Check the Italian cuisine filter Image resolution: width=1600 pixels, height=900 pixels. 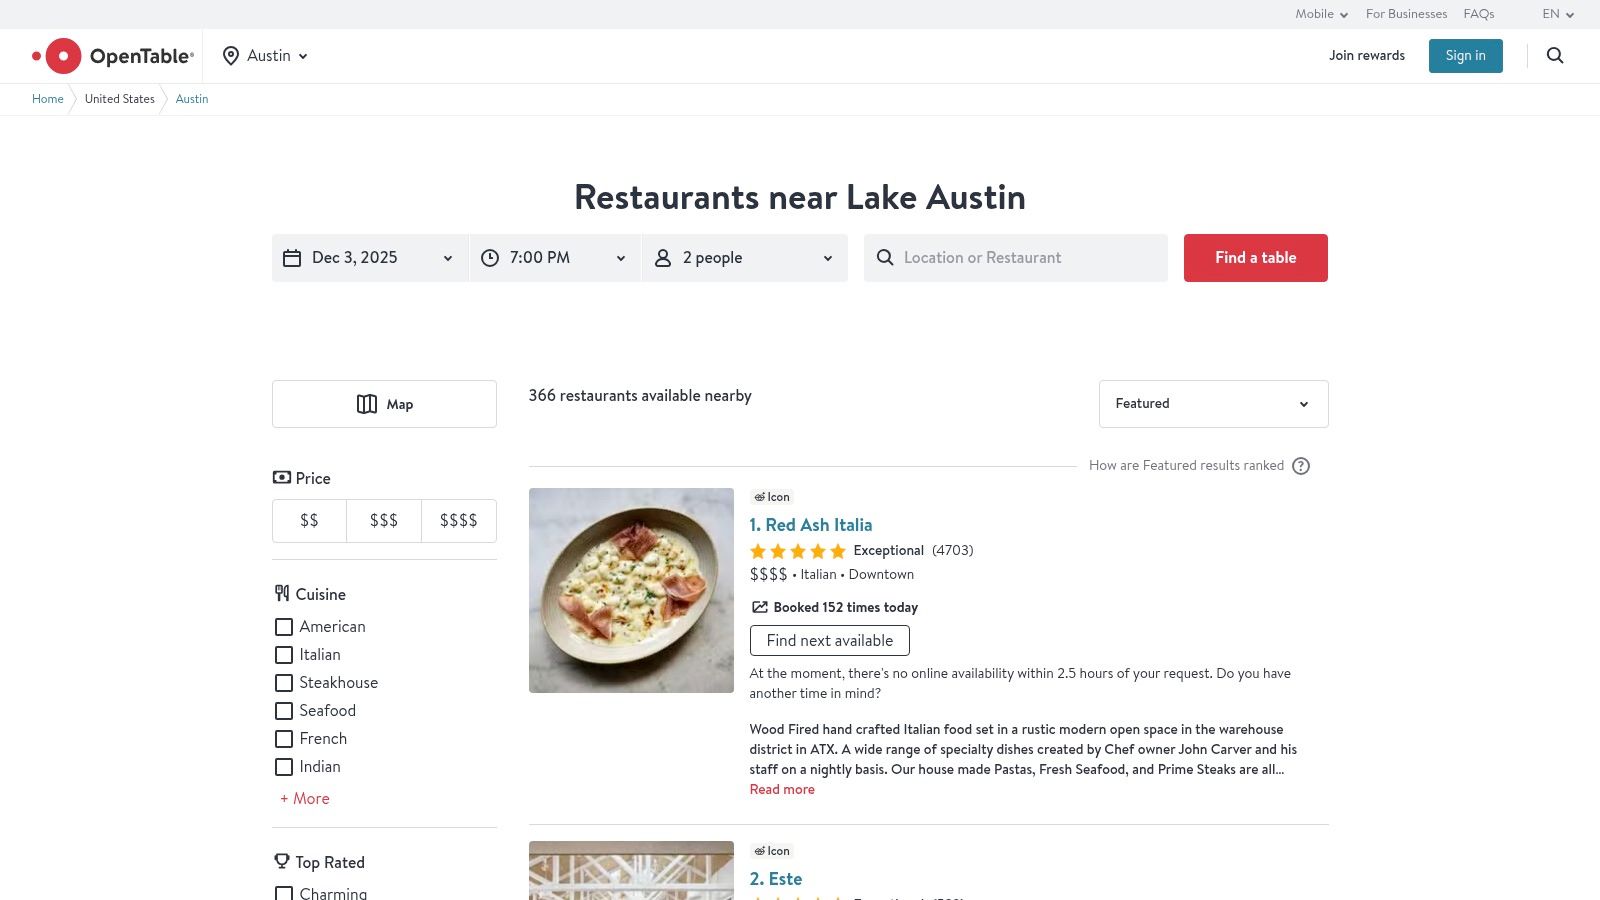284,655
